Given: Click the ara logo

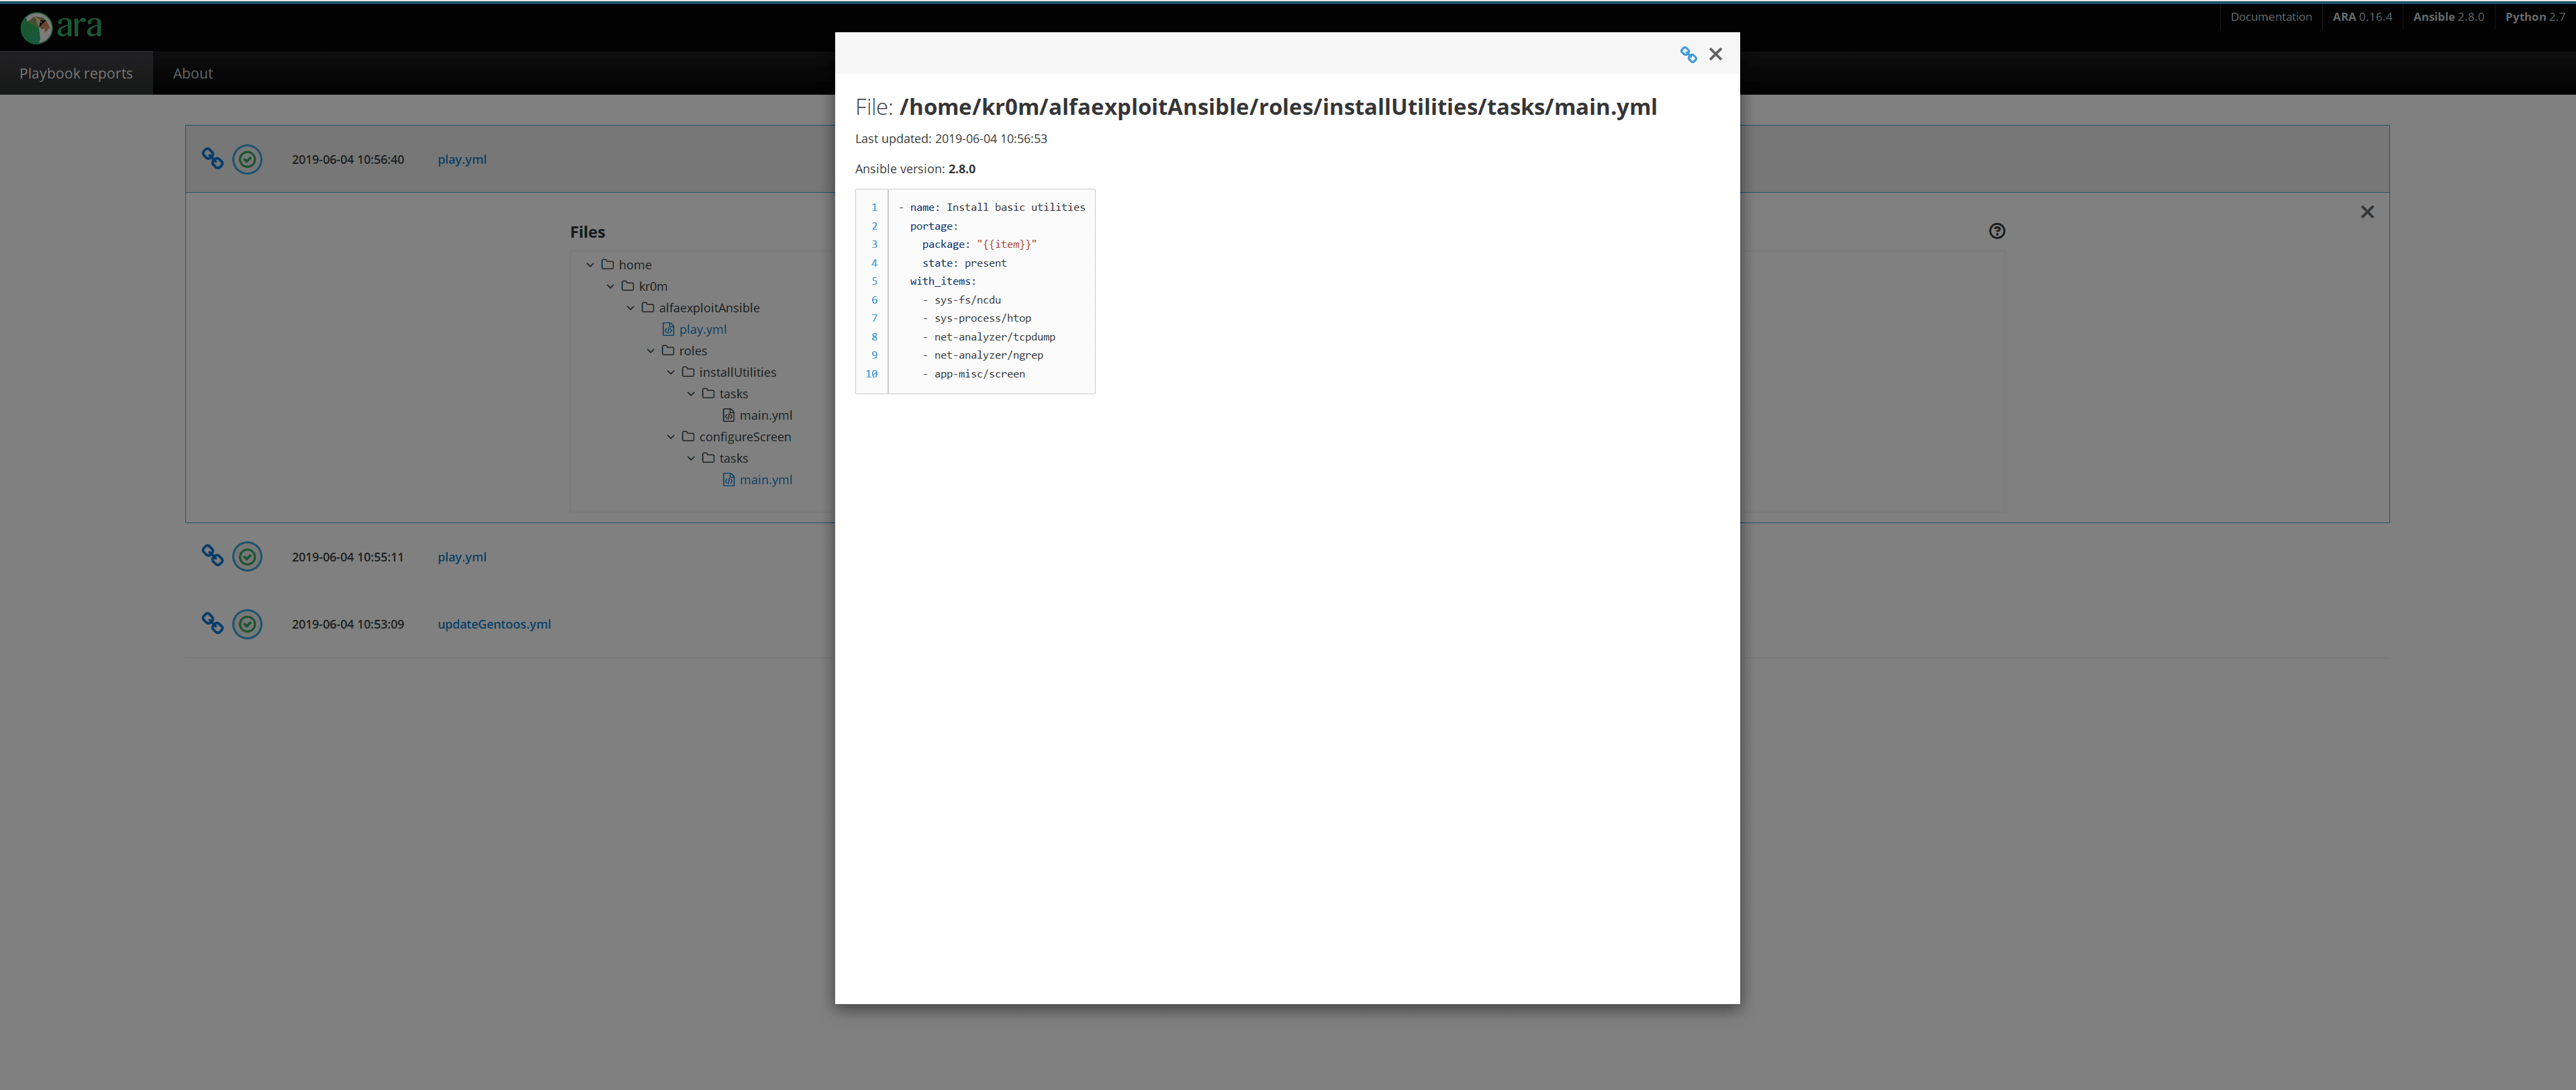Looking at the screenshot, I should click(61, 27).
